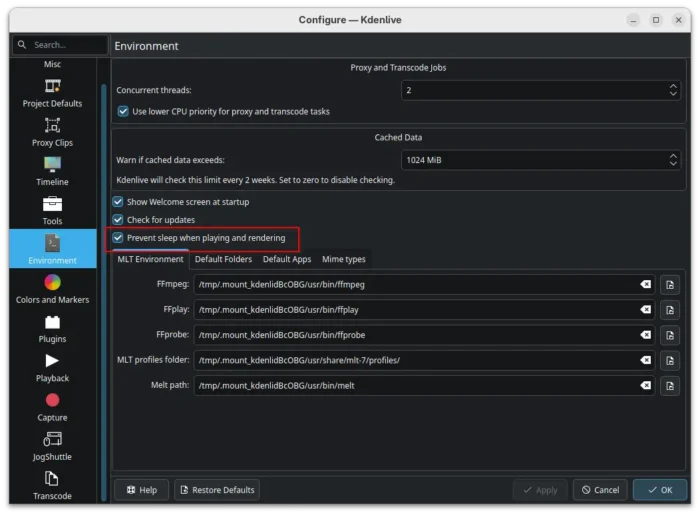Clear the FFmpeg path field
This screenshot has height=515, width=700.
(x=645, y=284)
